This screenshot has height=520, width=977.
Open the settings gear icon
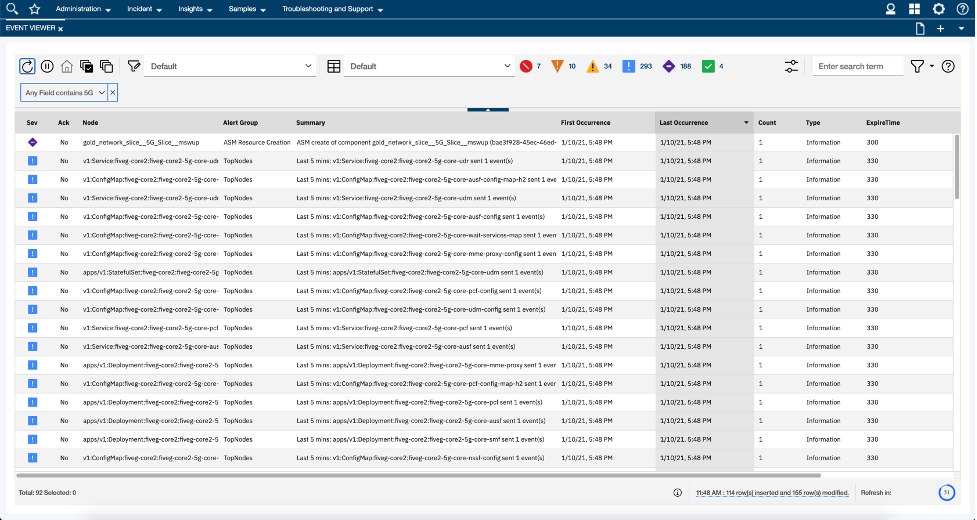pos(938,9)
